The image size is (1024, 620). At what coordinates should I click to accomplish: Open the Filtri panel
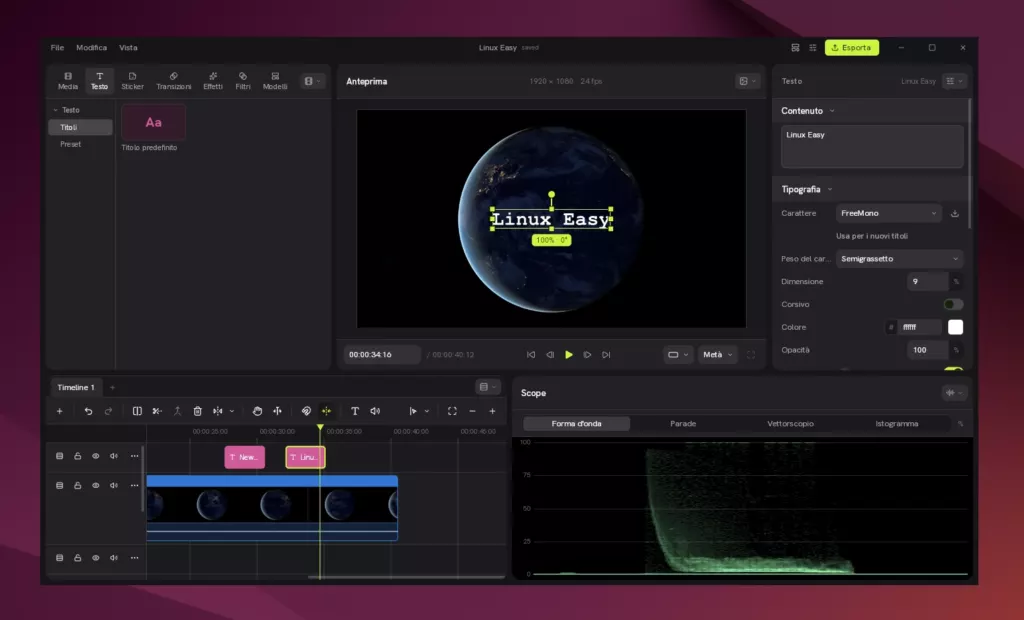pyautogui.click(x=243, y=80)
